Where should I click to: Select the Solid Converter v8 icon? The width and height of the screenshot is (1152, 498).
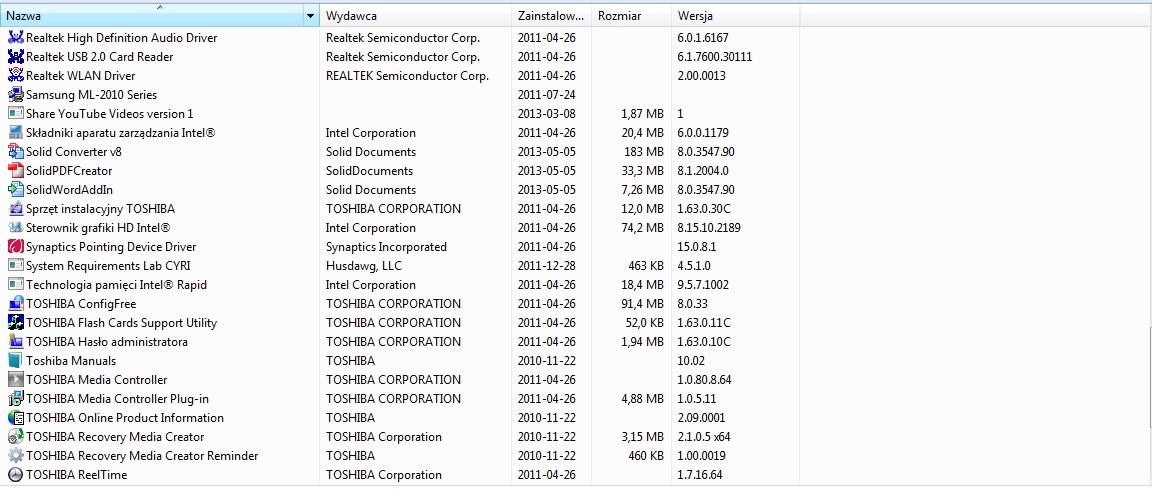point(15,152)
